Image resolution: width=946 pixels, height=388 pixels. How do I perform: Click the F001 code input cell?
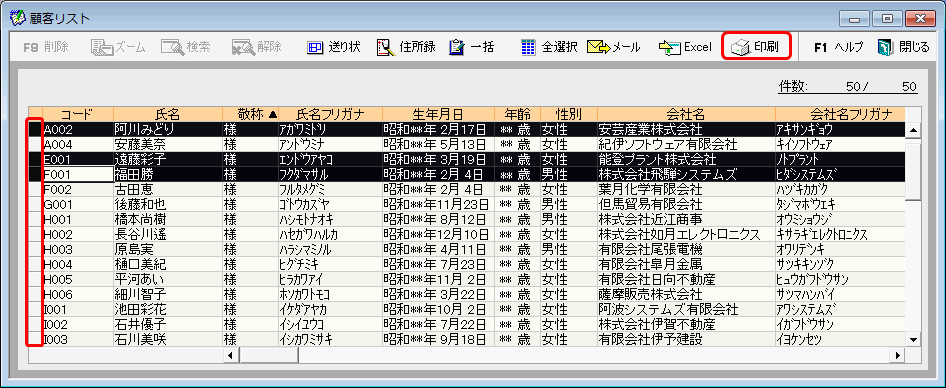pos(78,174)
